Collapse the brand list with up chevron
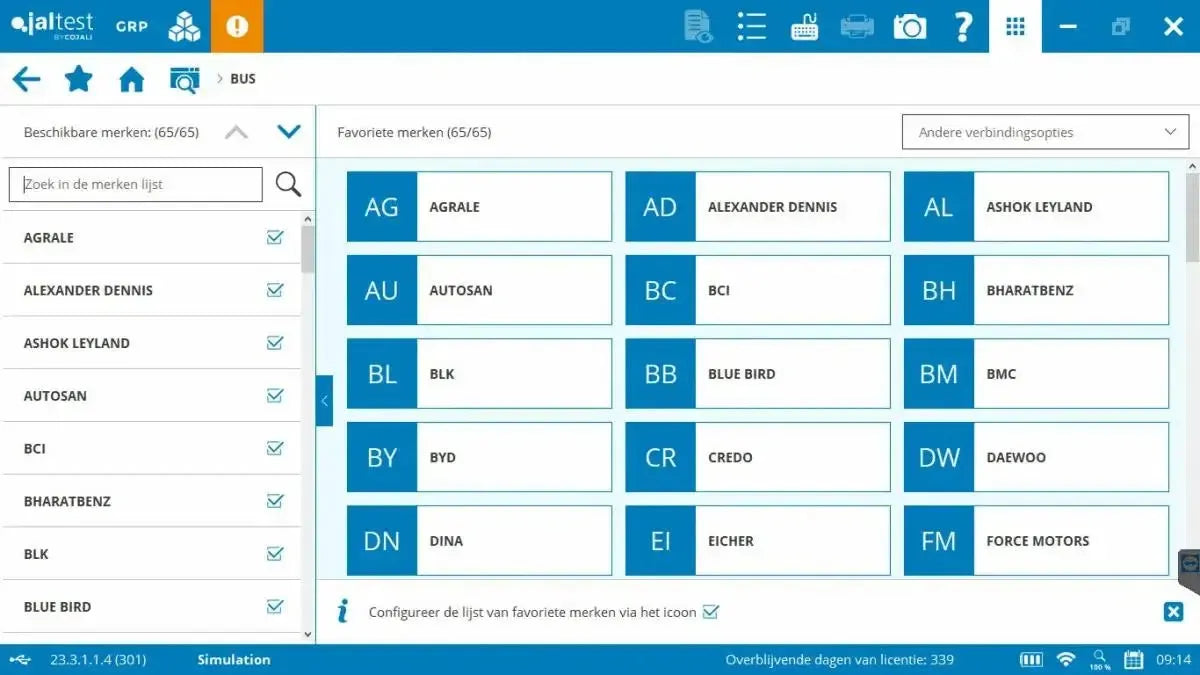 point(237,131)
